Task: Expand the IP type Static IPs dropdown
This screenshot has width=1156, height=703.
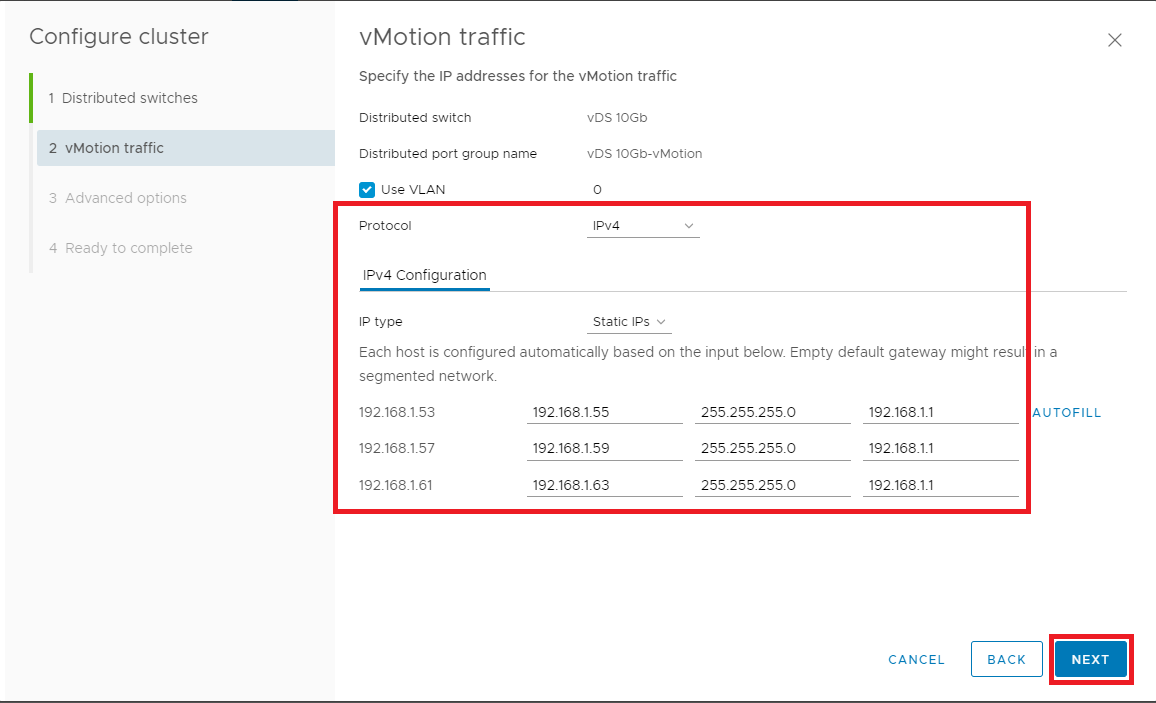Action: [629, 322]
